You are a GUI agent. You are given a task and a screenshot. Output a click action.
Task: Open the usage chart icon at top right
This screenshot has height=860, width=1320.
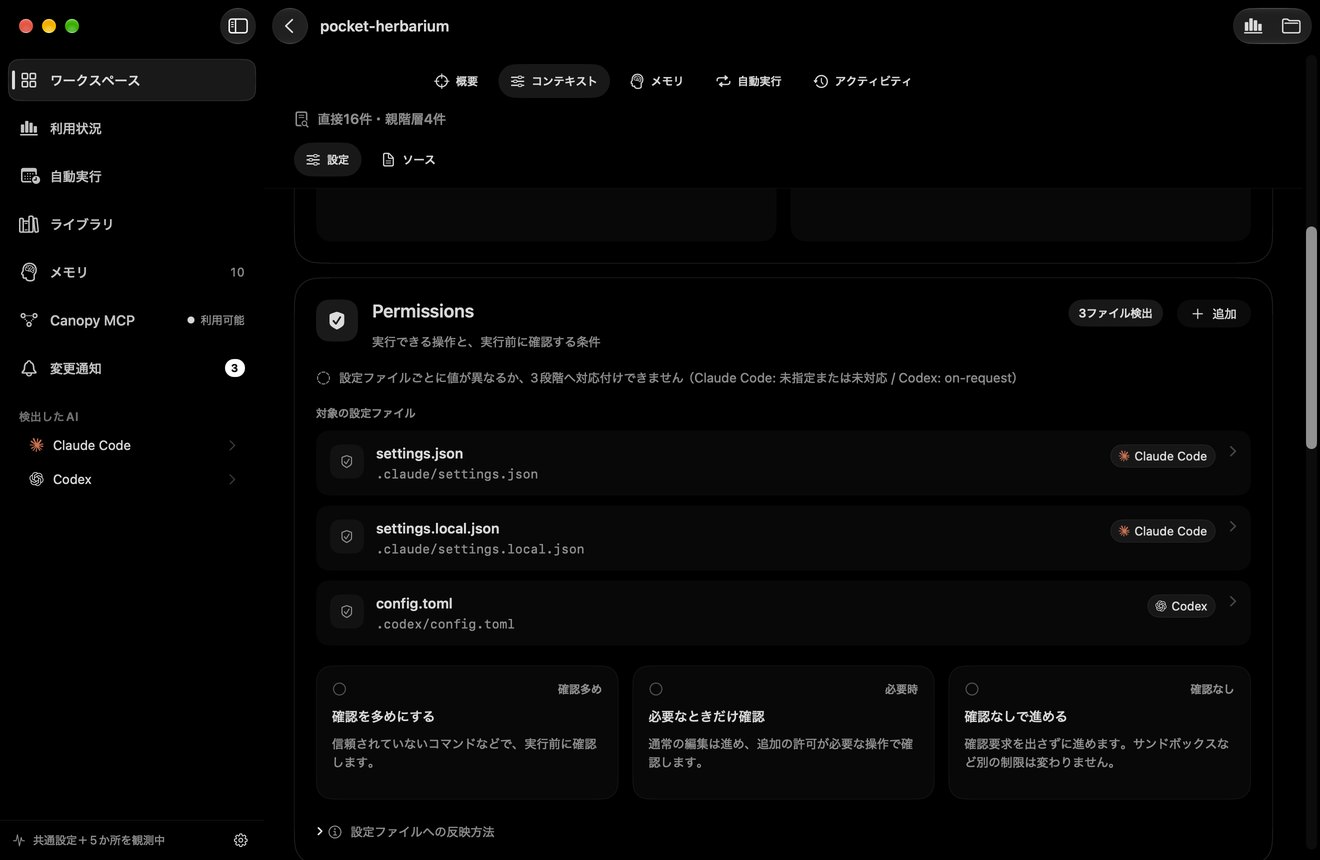(x=1253, y=26)
